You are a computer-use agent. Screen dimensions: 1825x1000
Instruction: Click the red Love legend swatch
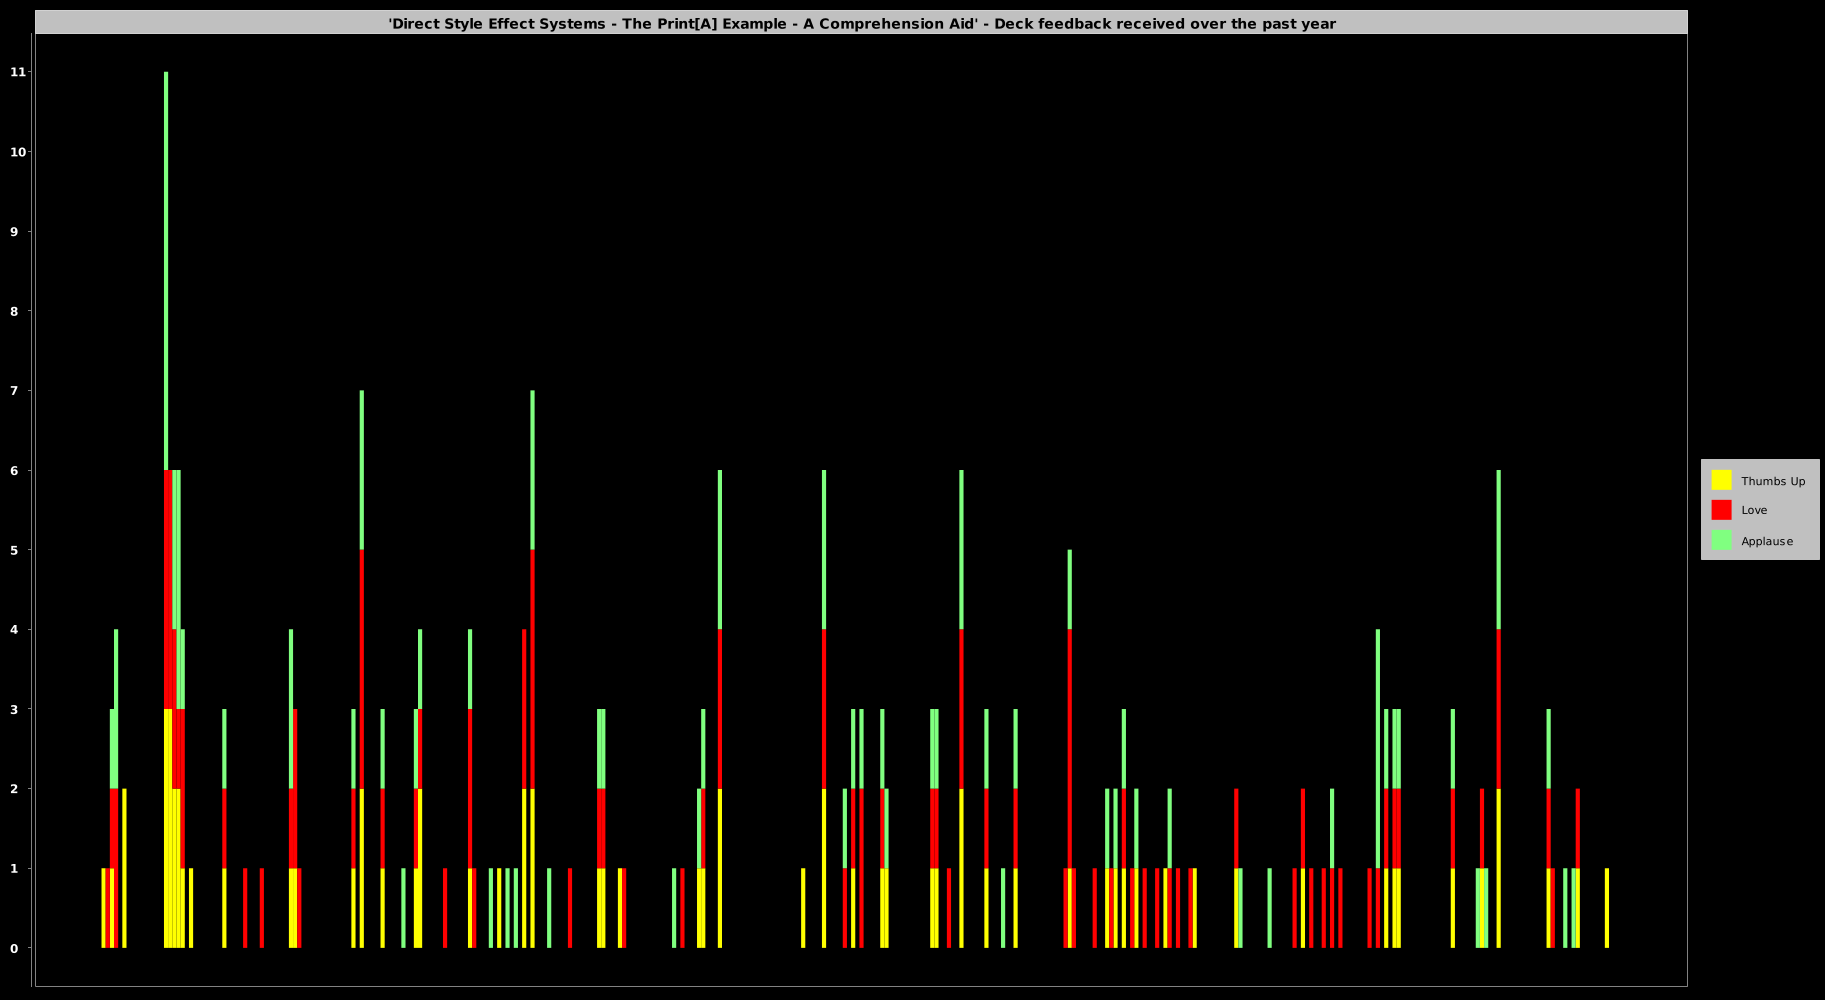click(x=1721, y=510)
